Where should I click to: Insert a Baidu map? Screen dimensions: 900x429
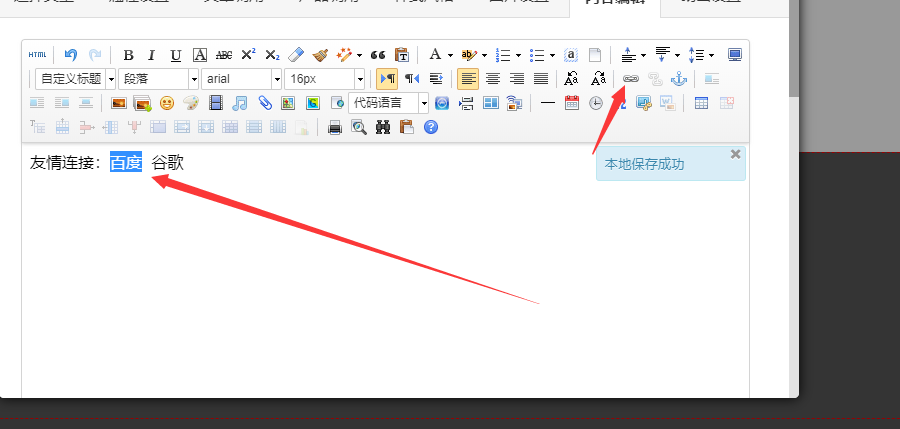[288, 103]
